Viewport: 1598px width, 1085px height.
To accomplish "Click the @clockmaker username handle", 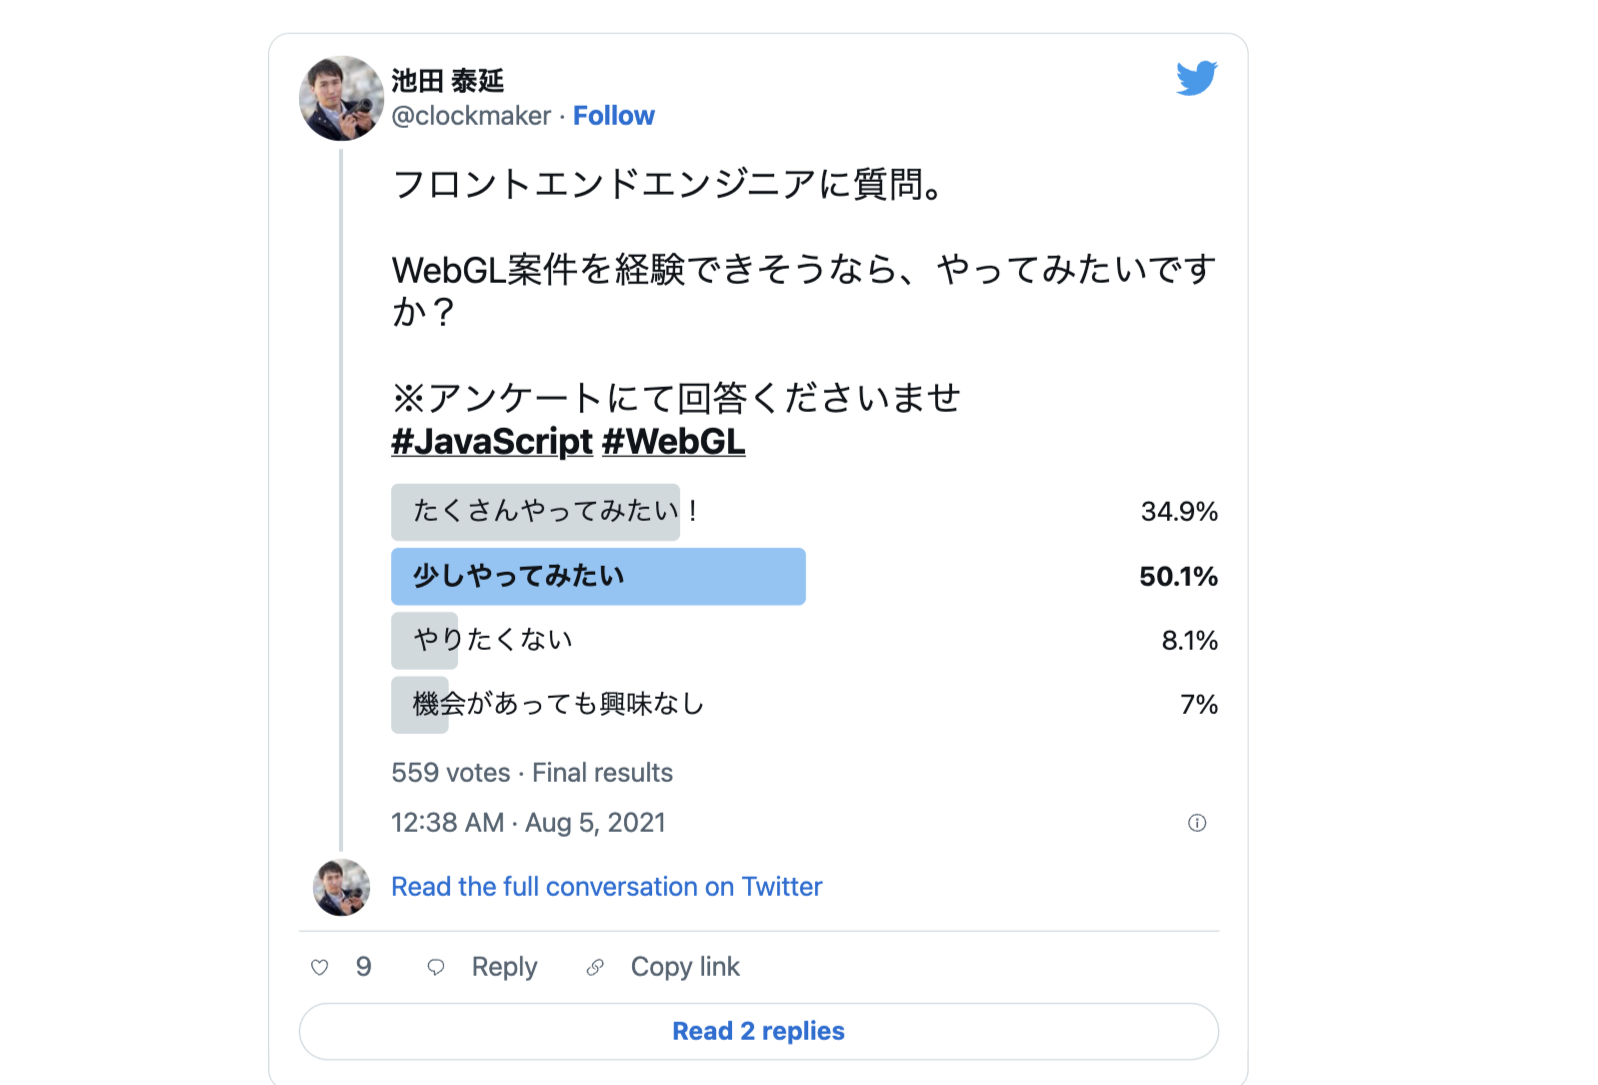I will click(471, 116).
